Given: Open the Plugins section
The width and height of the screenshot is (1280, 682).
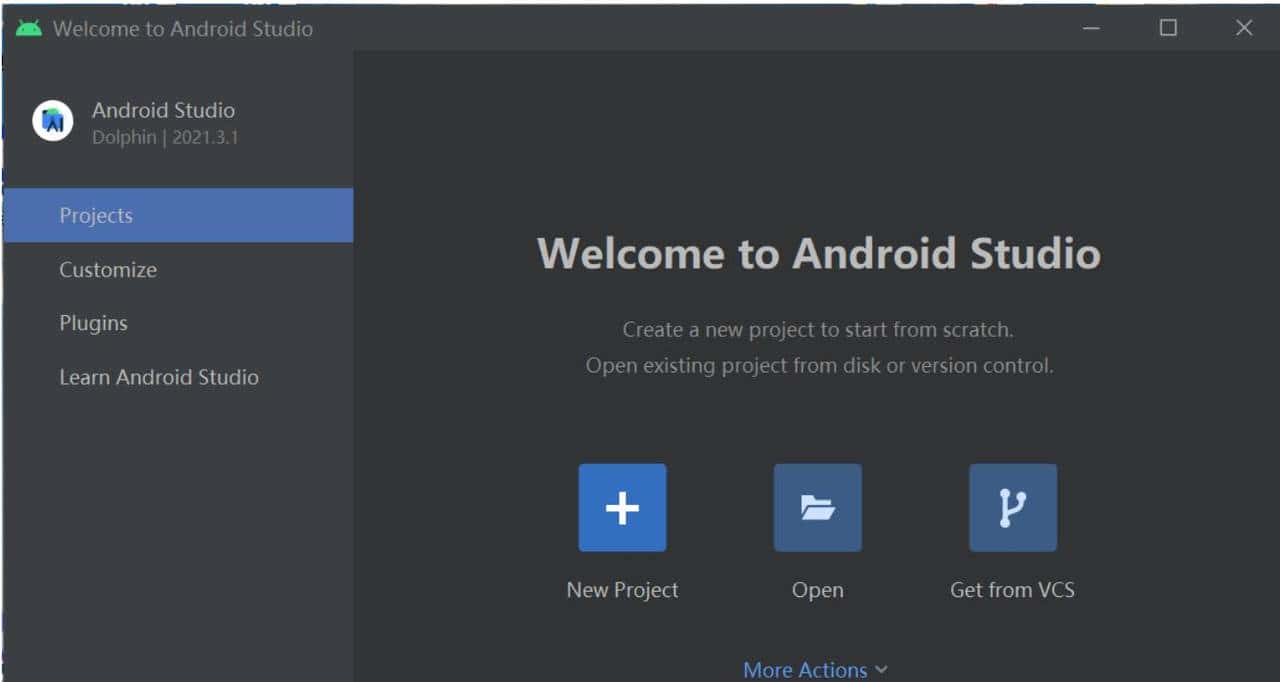Looking at the screenshot, I should click(93, 323).
